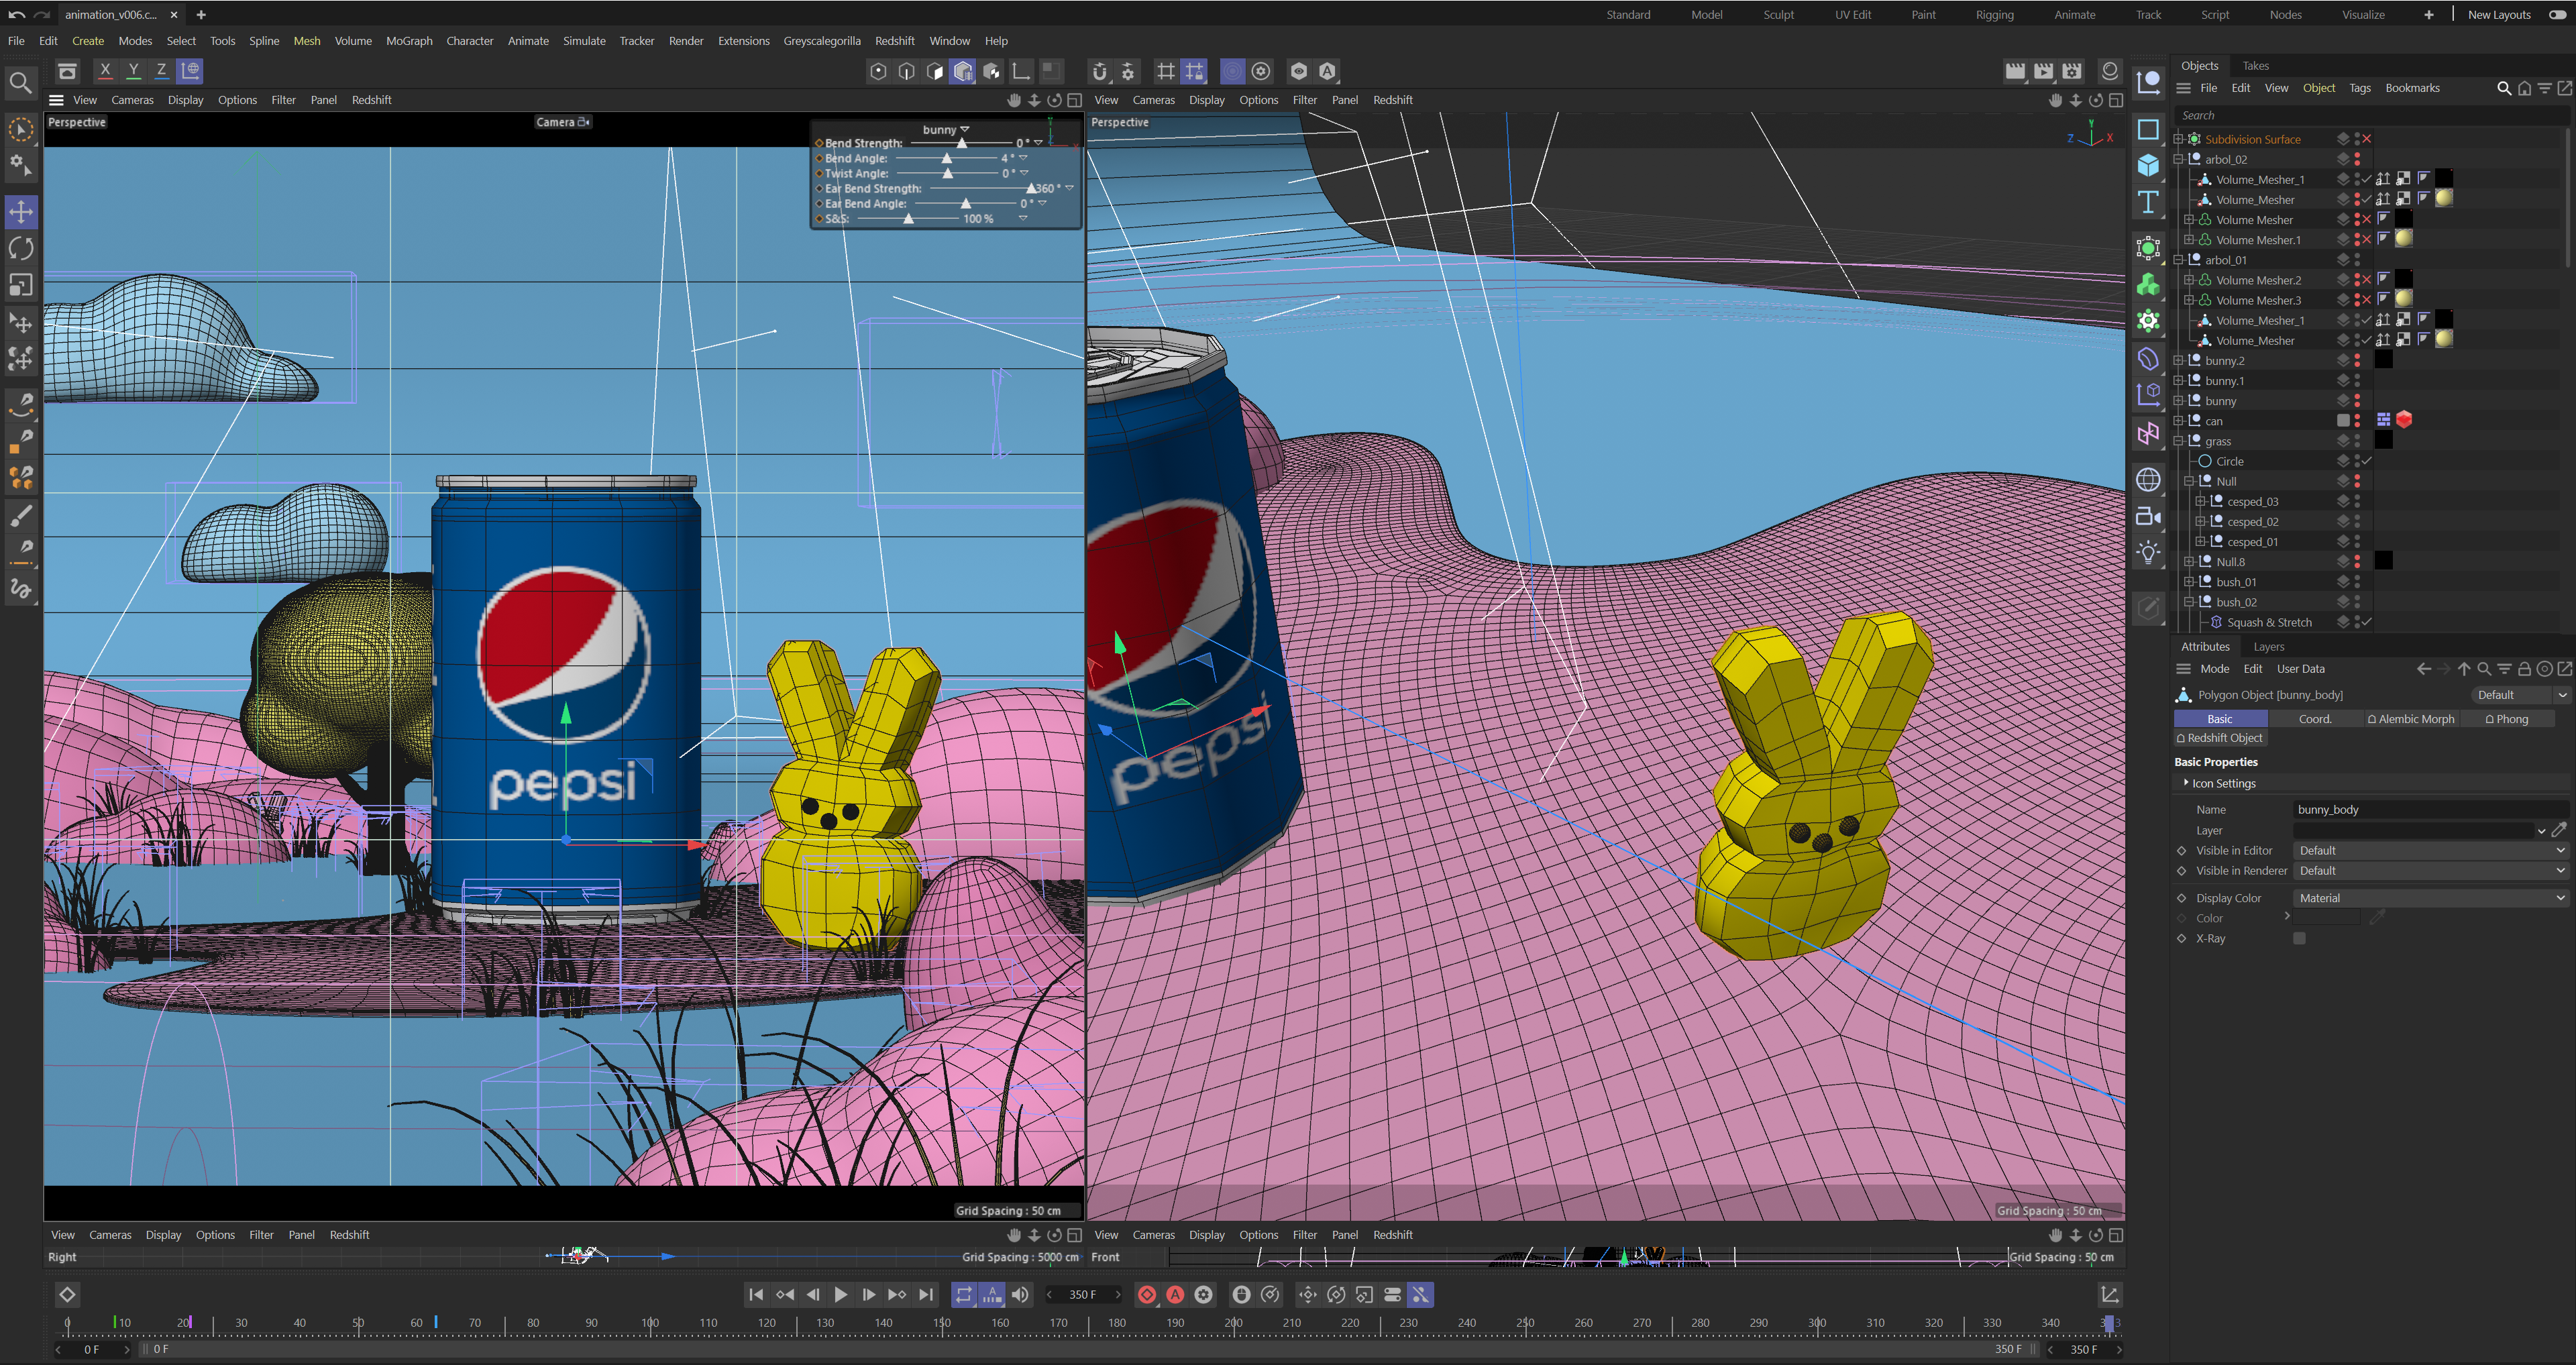Expand Icon Settings section

[x=2187, y=783]
